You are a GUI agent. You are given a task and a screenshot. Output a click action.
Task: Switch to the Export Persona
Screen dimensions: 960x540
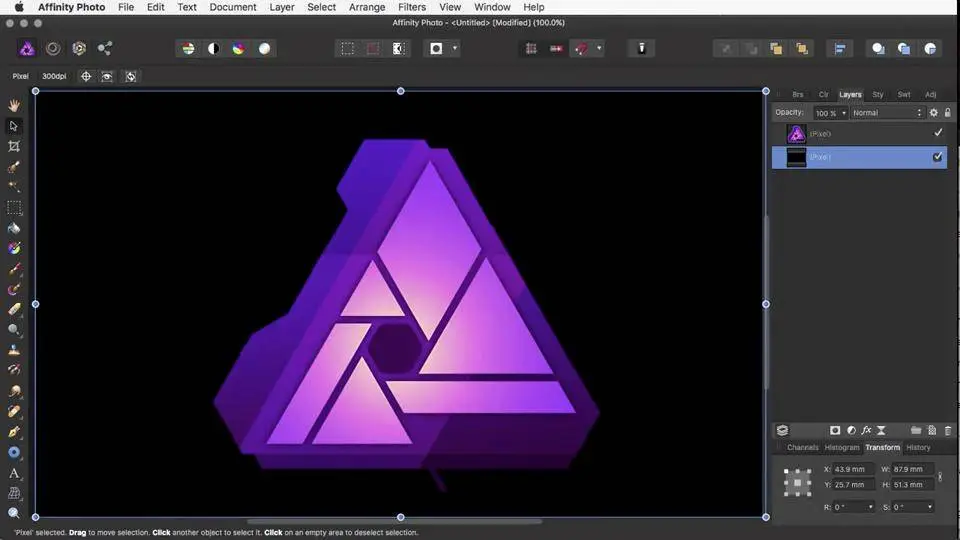105,48
